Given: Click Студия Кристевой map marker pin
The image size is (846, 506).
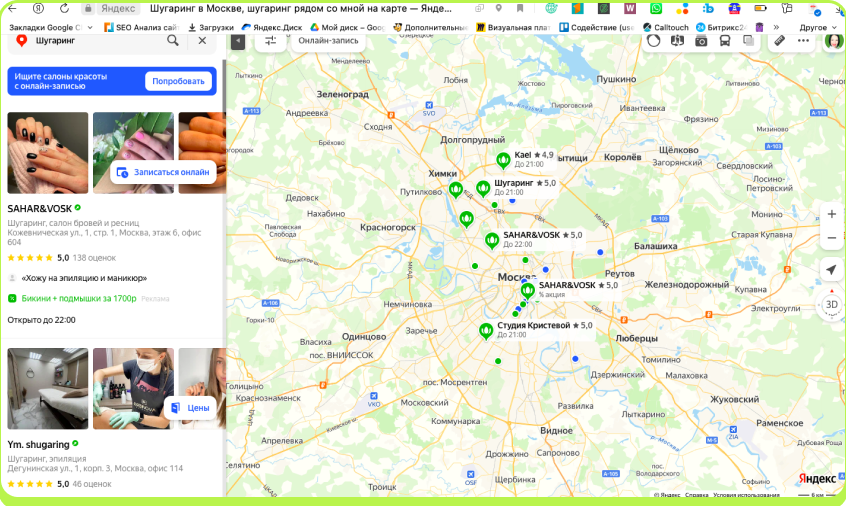Looking at the screenshot, I should pyautogui.click(x=486, y=331).
